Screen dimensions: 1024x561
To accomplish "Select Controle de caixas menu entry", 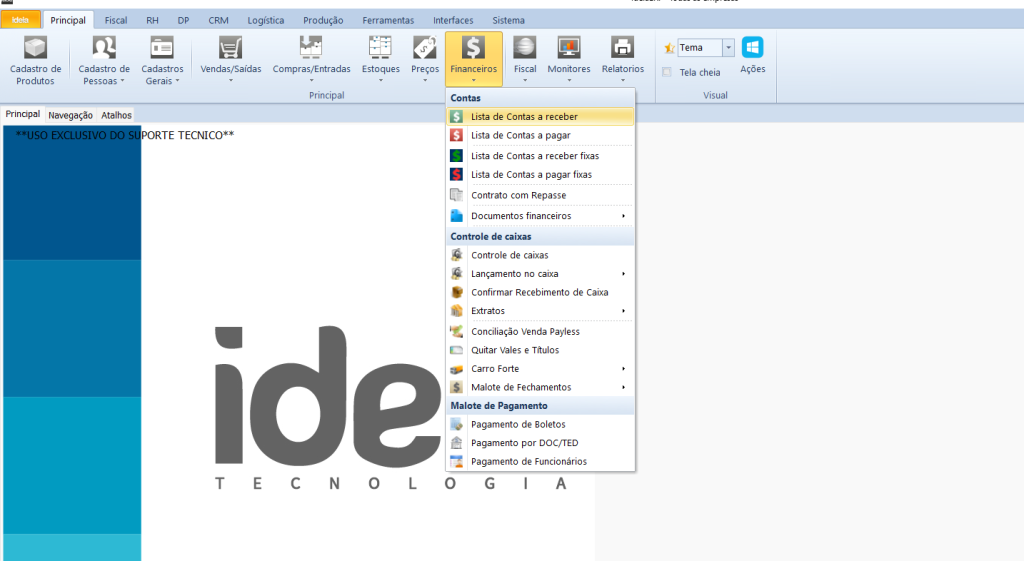I will point(509,255).
